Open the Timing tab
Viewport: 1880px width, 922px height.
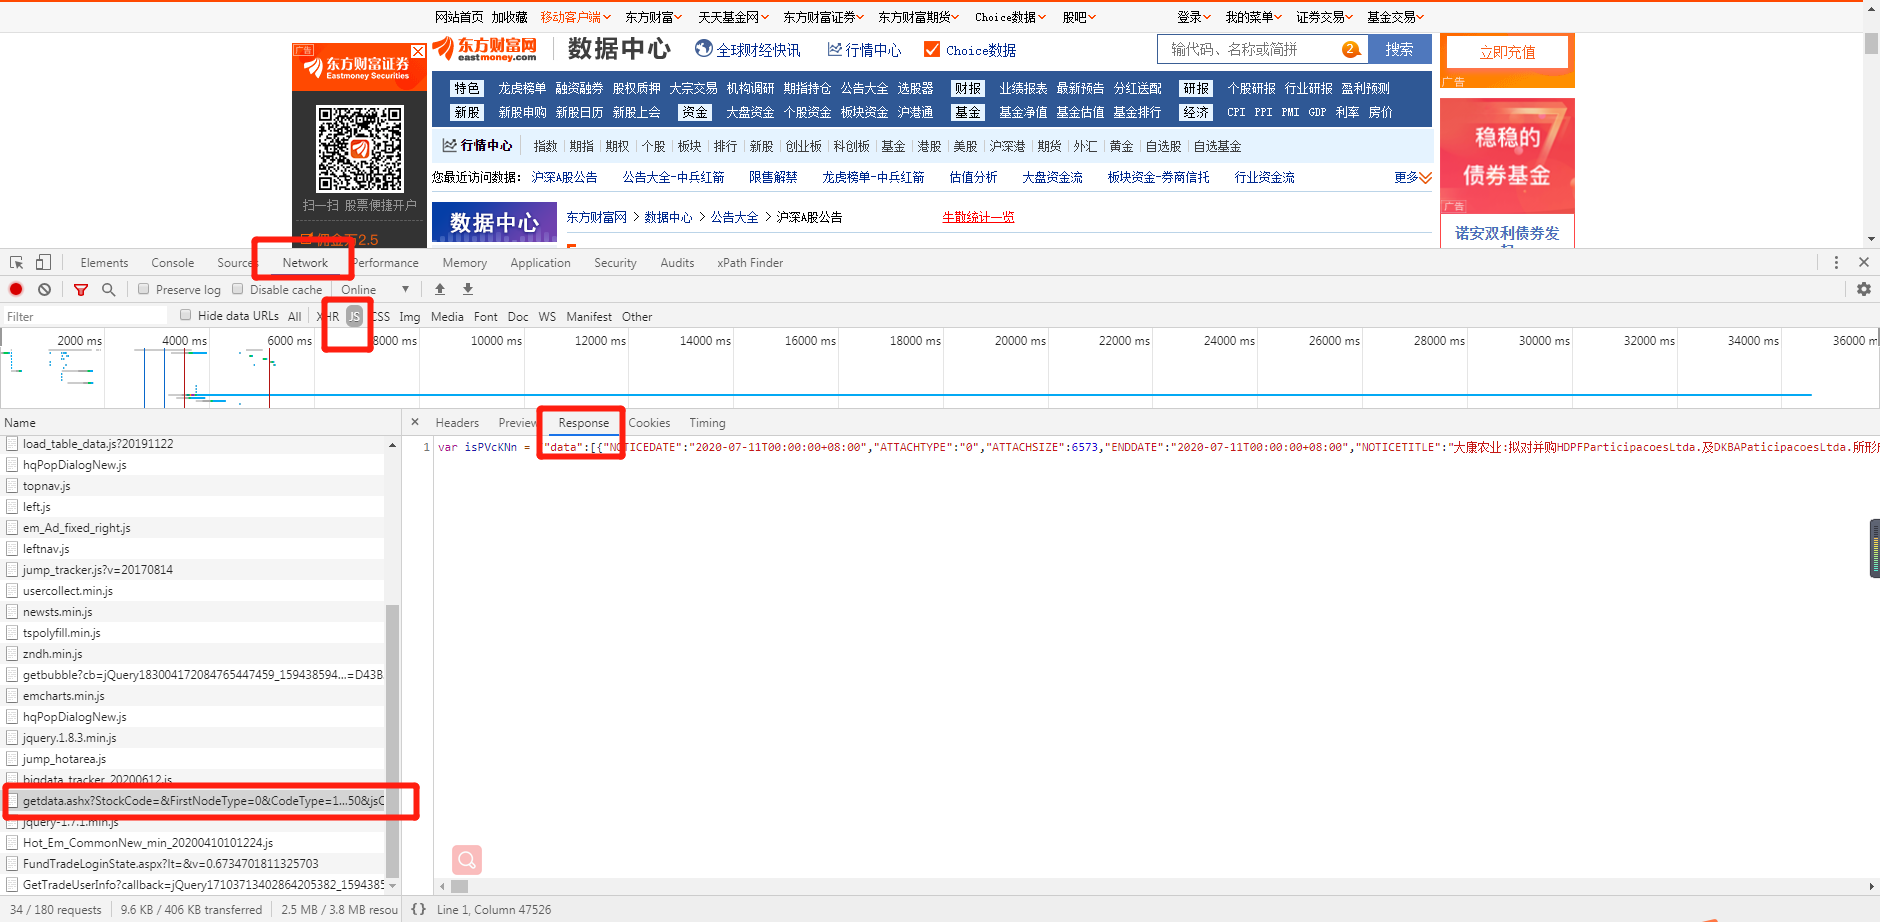coord(707,422)
